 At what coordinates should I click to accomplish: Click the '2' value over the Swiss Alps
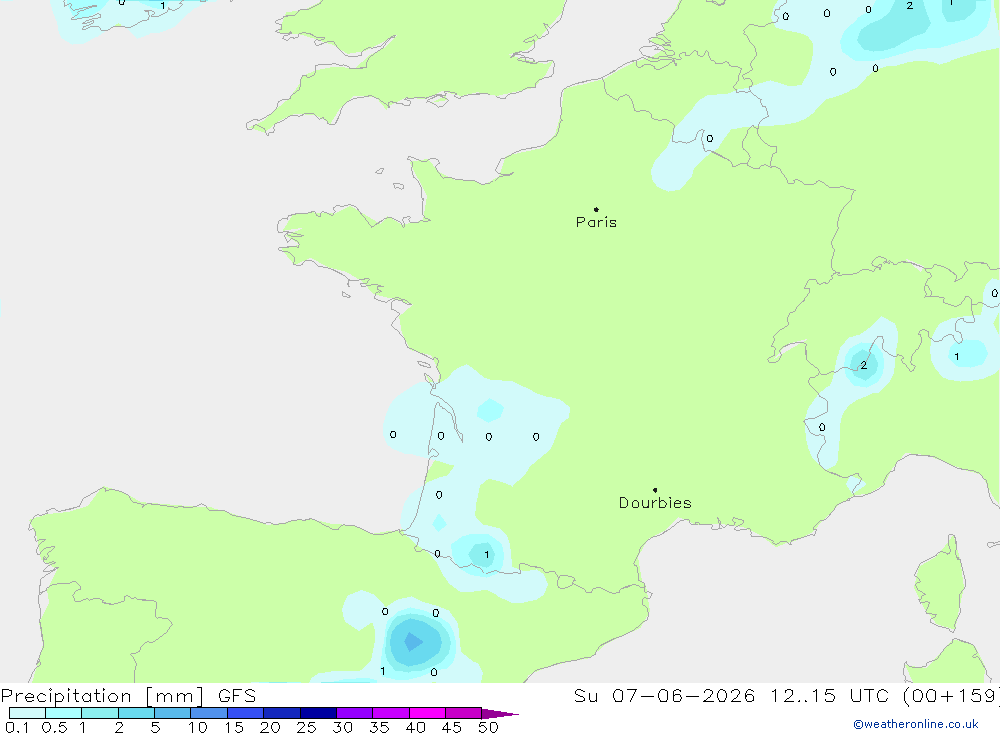point(864,366)
